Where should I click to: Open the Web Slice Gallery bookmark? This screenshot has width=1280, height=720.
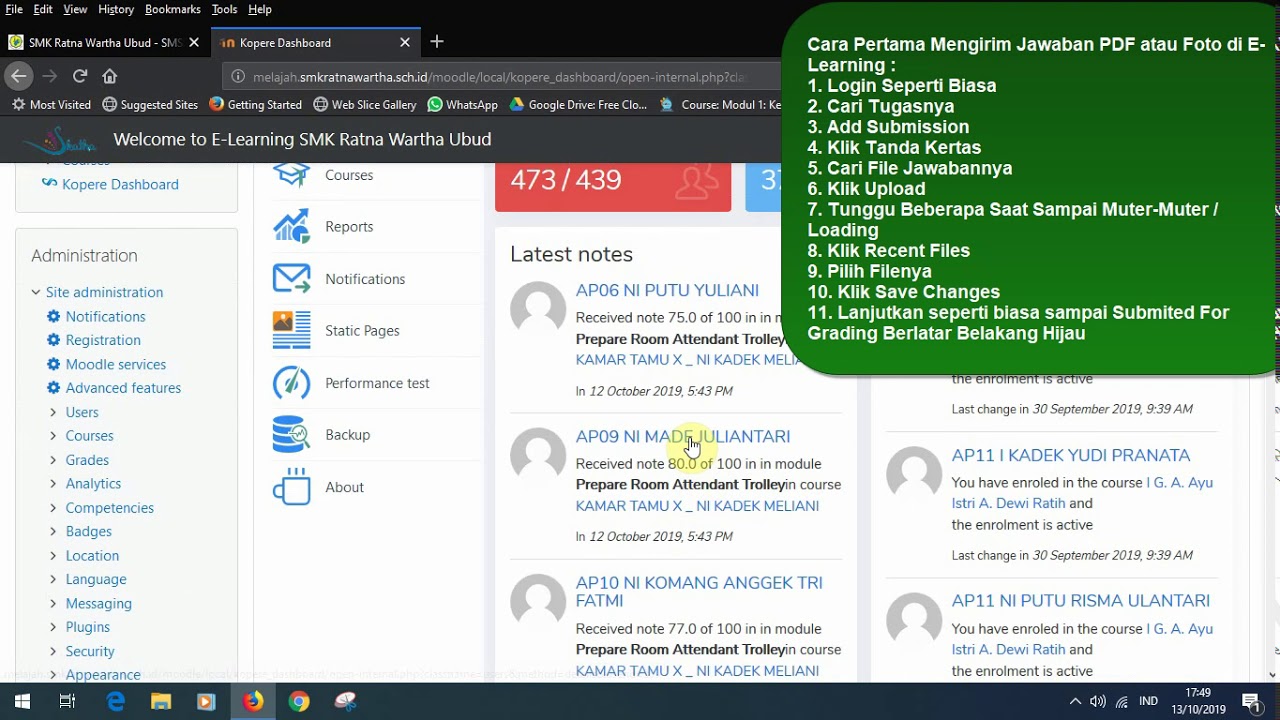click(364, 104)
